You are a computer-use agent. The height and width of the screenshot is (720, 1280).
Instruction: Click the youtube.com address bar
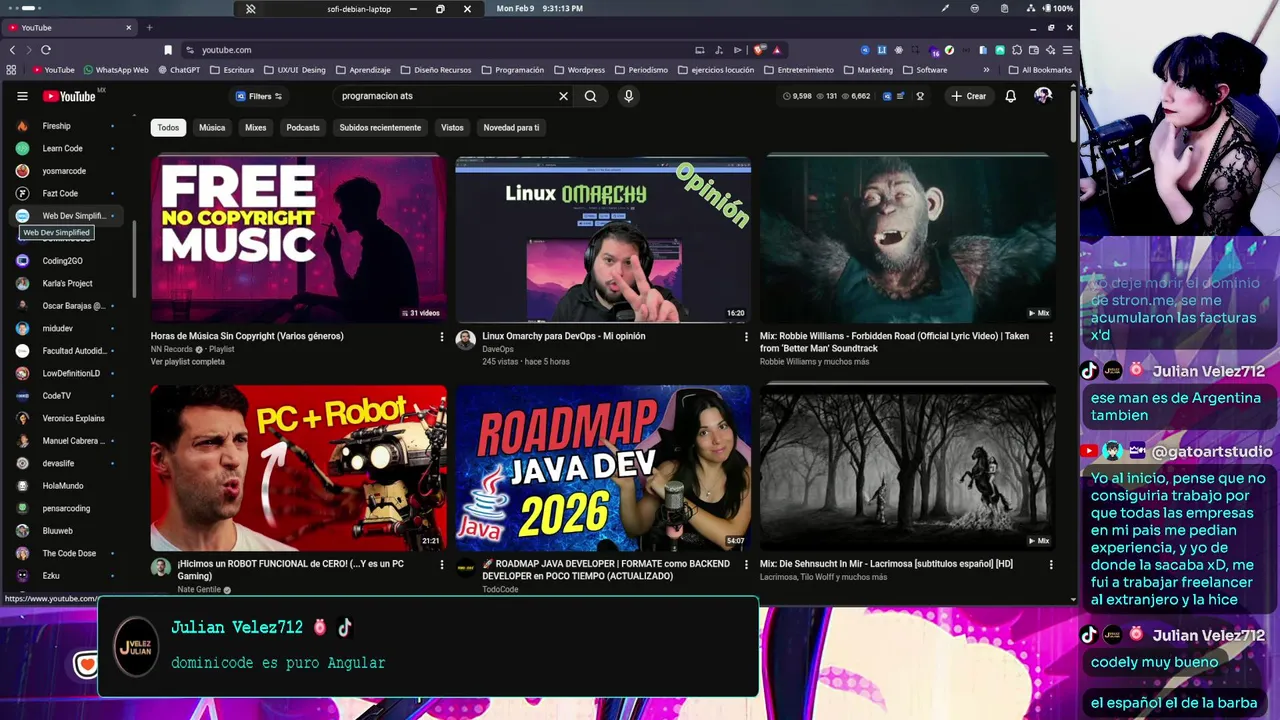(440, 50)
